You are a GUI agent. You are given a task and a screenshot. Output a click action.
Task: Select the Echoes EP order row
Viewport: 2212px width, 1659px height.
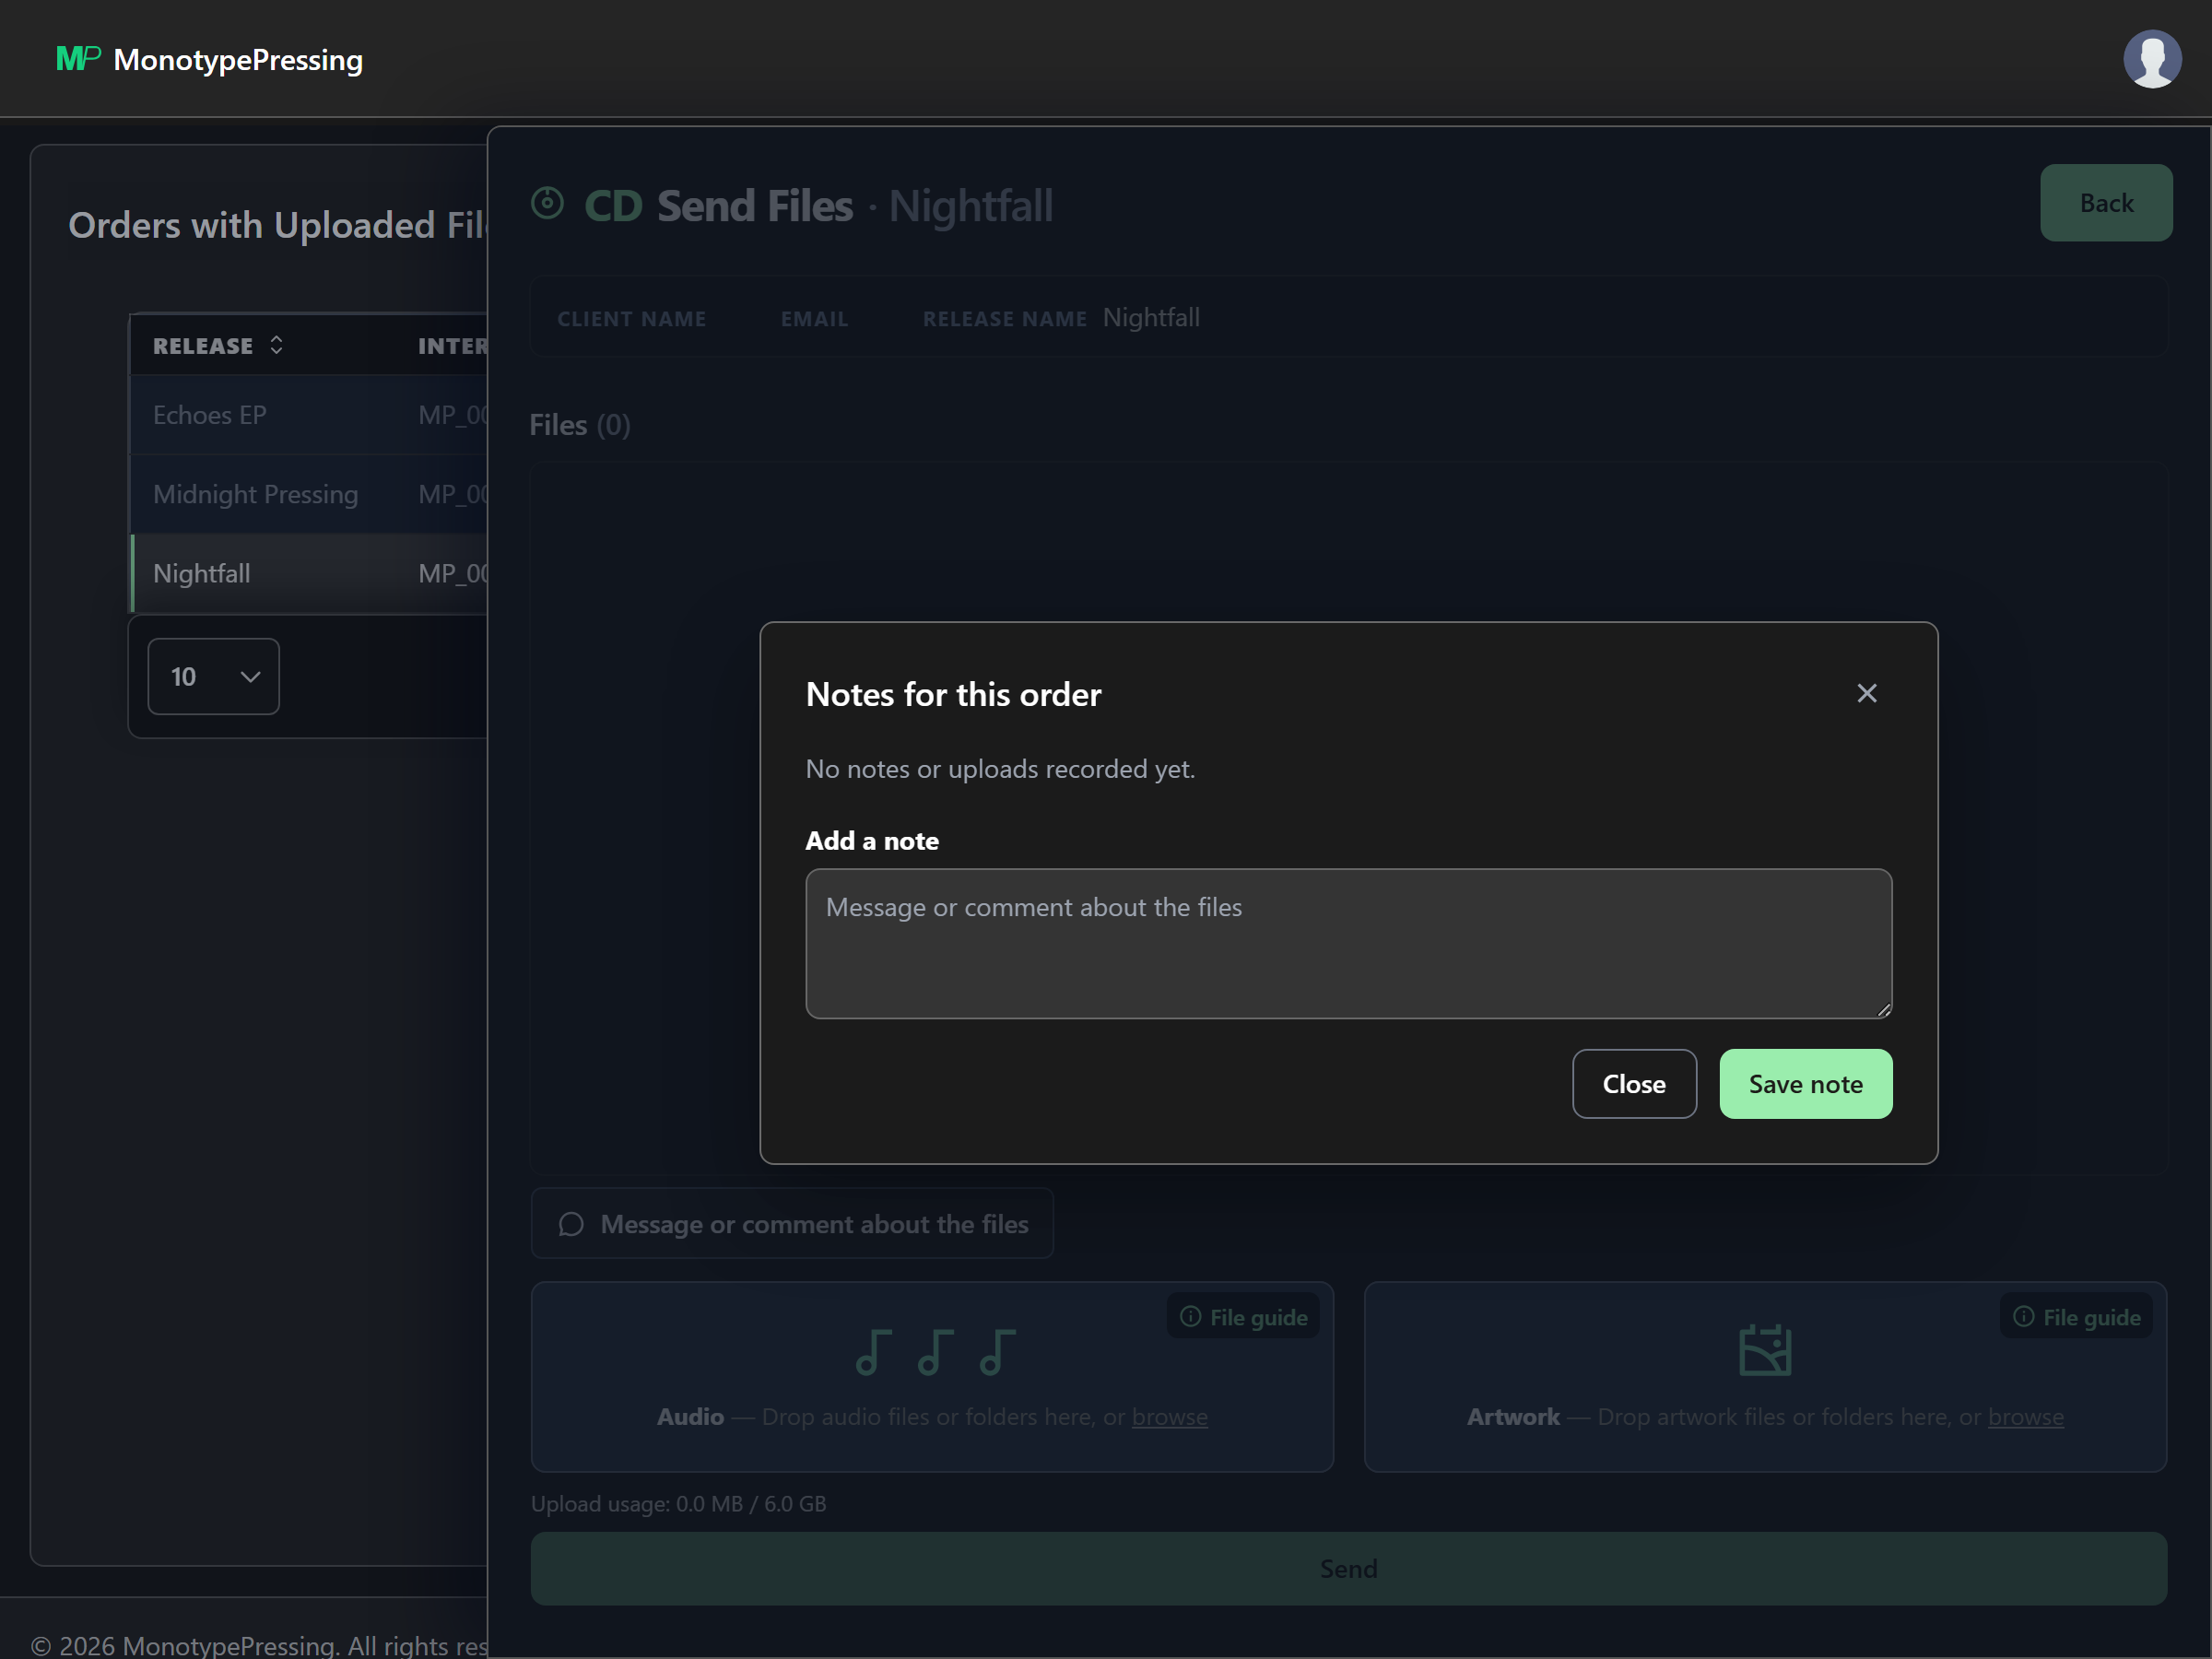click(309, 415)
